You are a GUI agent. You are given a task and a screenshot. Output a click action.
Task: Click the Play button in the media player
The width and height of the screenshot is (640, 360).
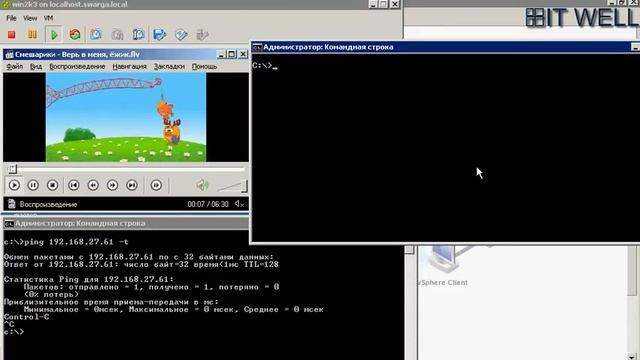click(x=14, y=185)
